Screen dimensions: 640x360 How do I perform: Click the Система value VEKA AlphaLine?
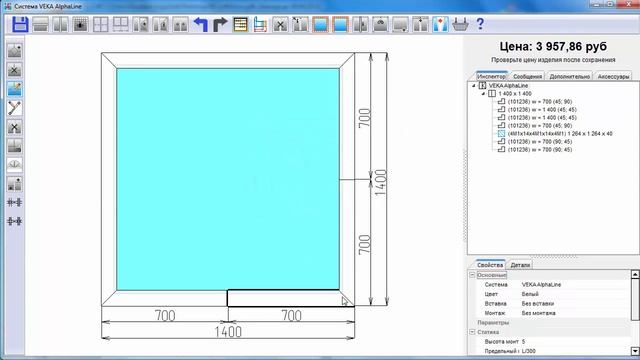[x=541, y=284]
